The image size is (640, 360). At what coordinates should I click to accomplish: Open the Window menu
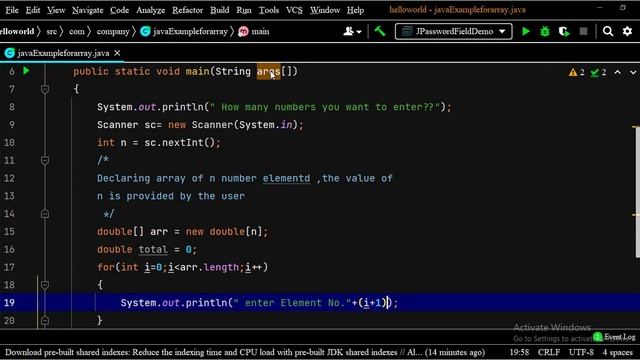[x=325, y=10]
